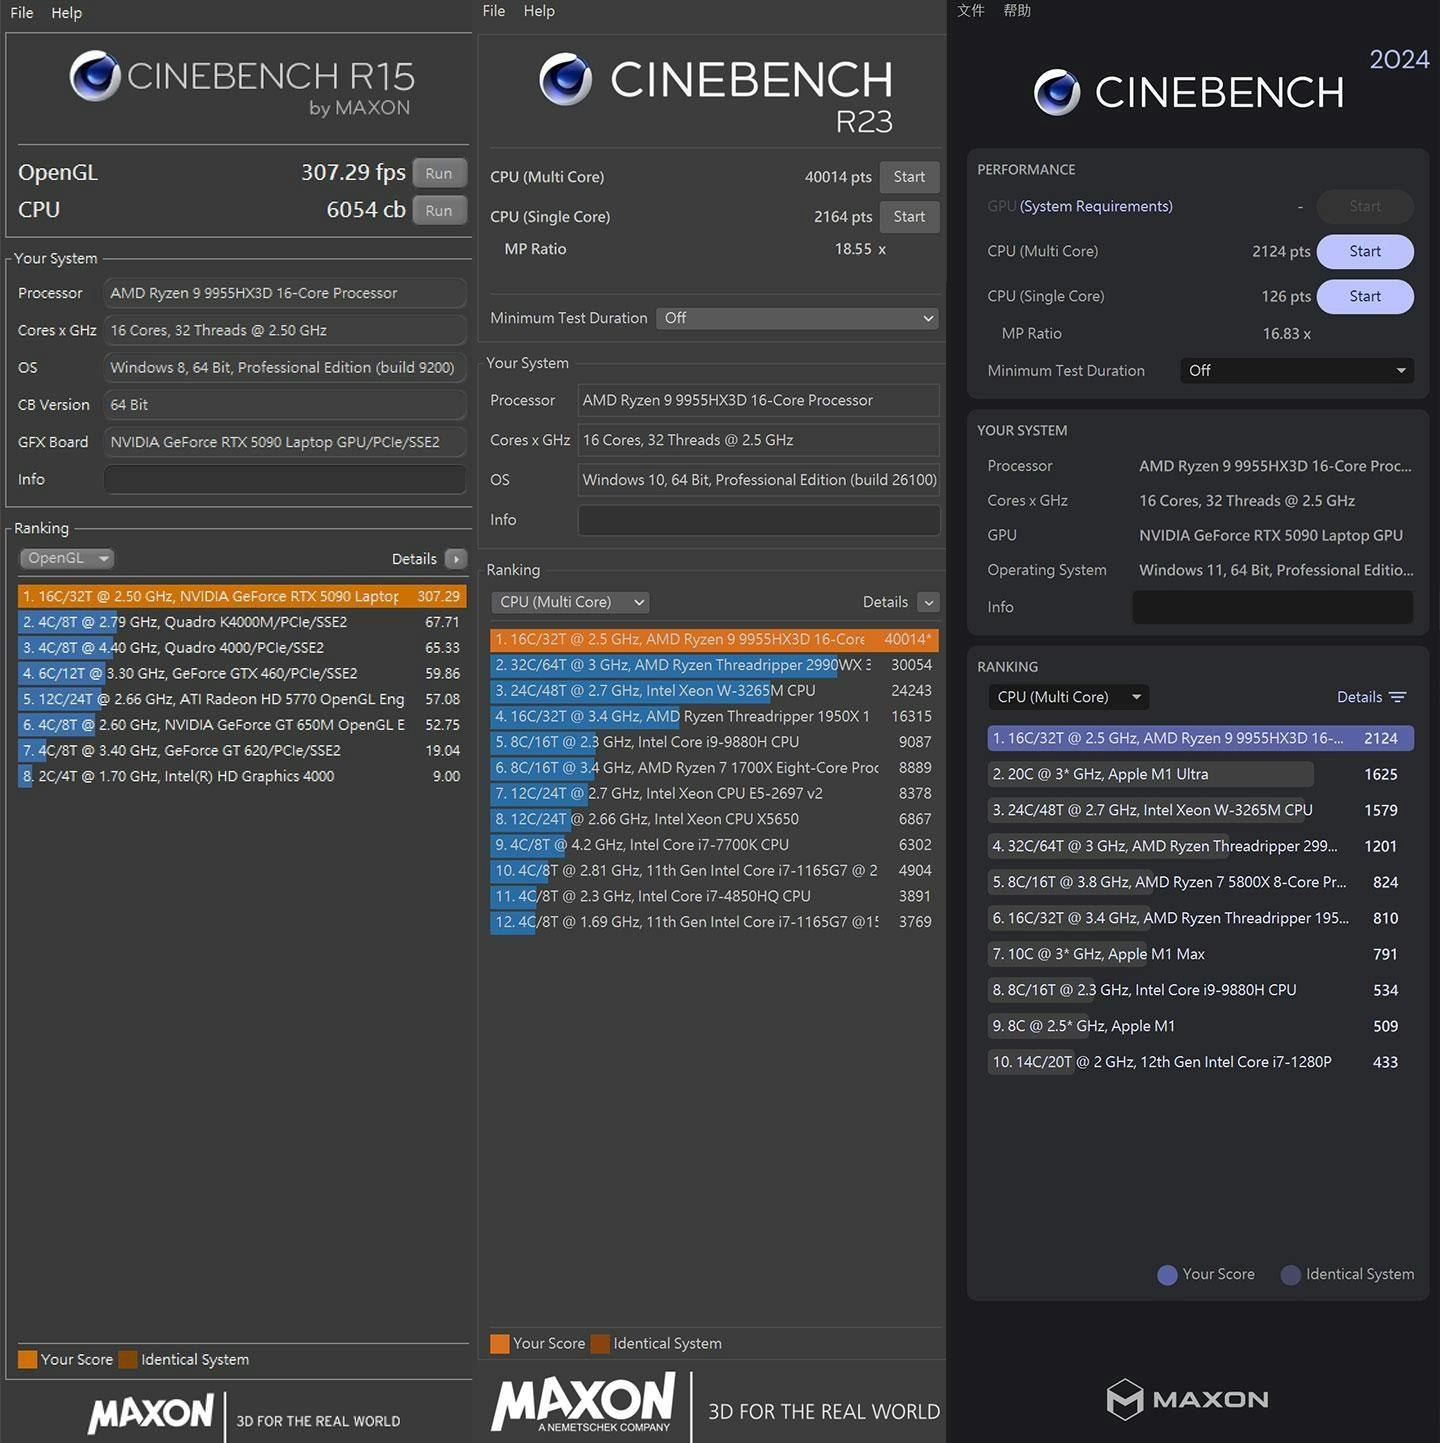This screenshot has height=1443, width=1440.
Task: Select Core i7-4850HQ row in R23
Action: pyautogui.click(x=714, y=896)
